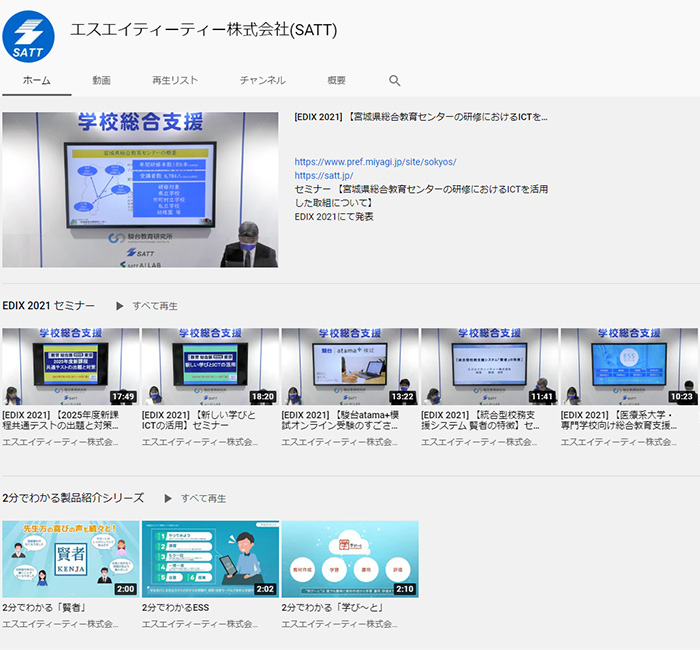
Task: Open the チャンネル tab
Action: [x=262, y=80]
